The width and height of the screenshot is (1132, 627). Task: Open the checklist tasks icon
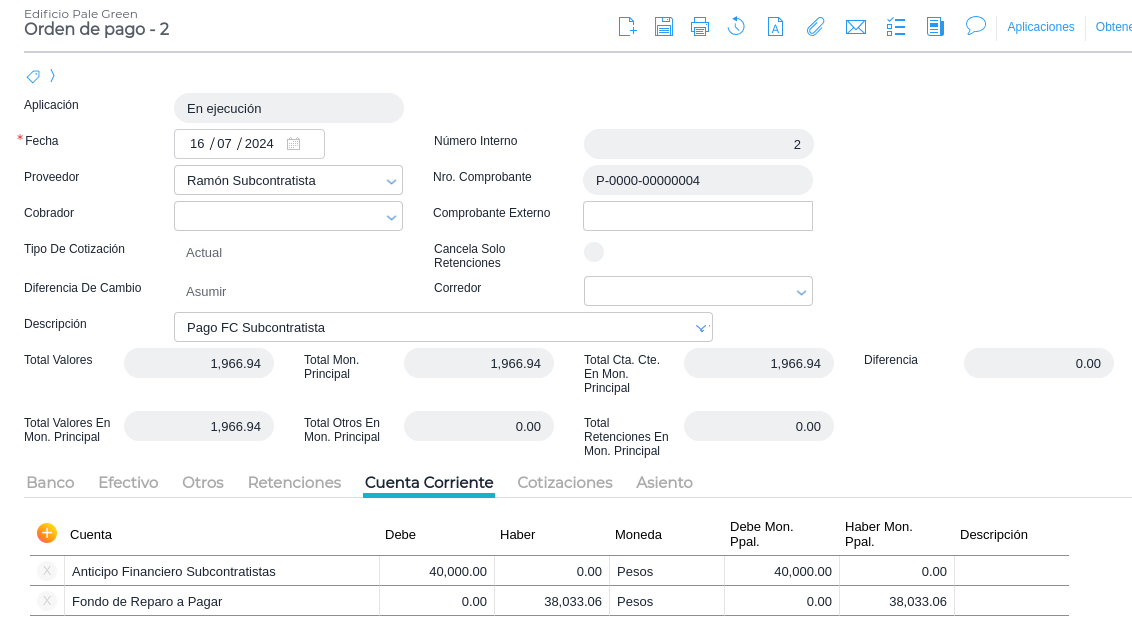896,27
